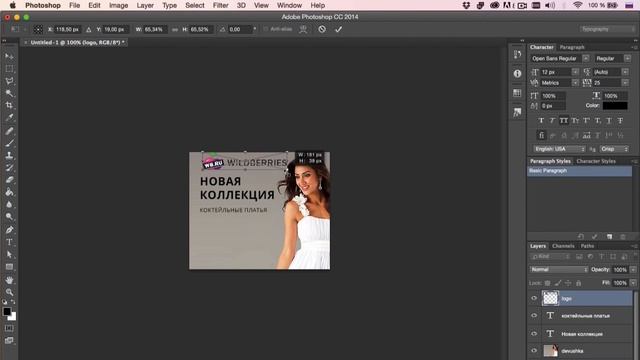Select the Crop tool
This screenshot has width=640, height=360.
[9, 105]
